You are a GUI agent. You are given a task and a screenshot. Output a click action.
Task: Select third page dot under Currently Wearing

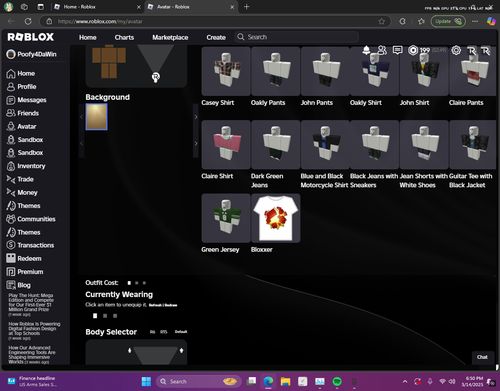coord(115,316)
